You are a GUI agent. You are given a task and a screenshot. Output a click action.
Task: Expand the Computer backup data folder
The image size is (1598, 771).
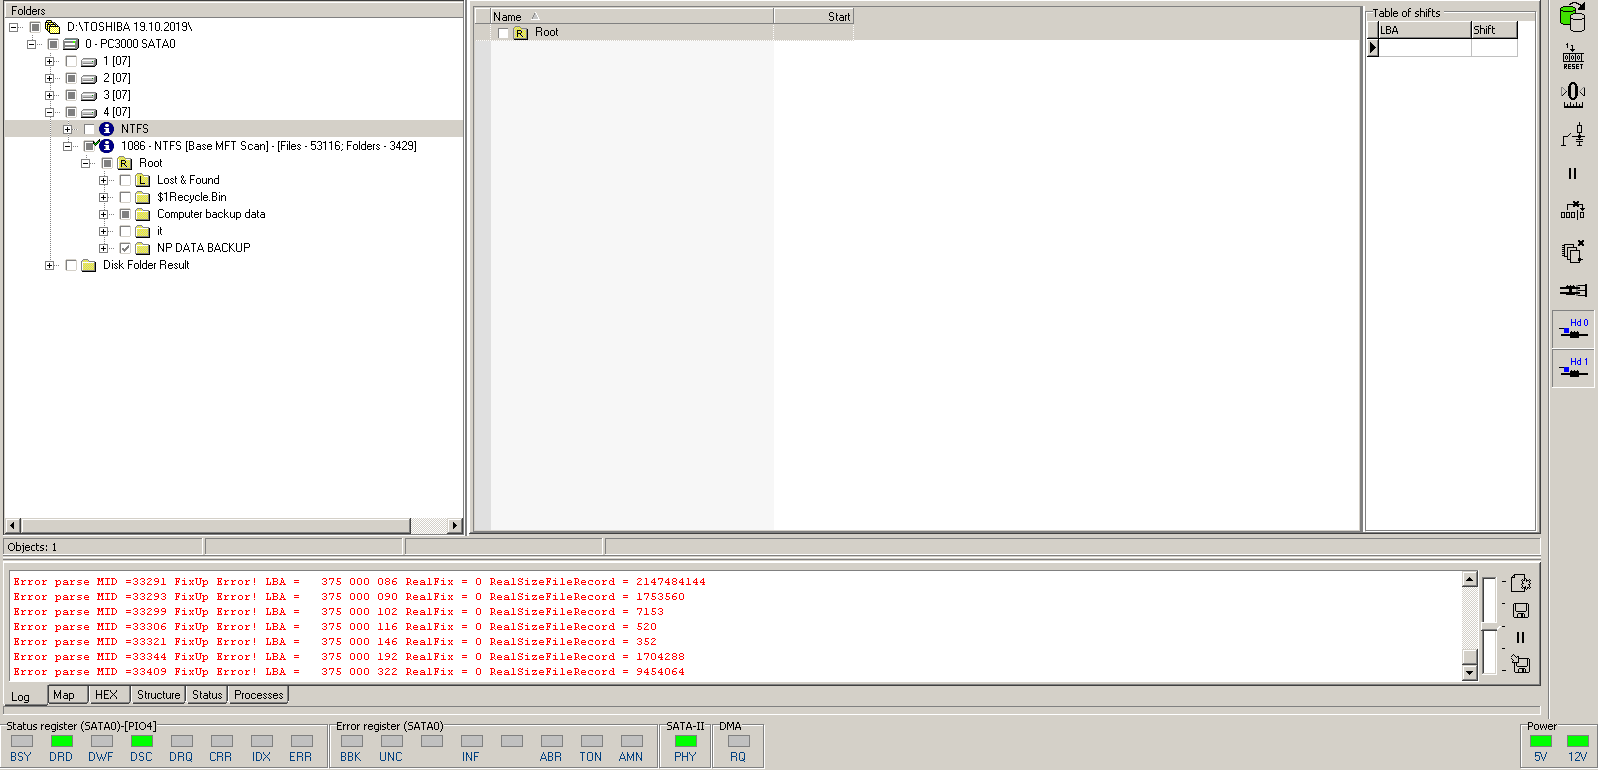tap(103, 214)
